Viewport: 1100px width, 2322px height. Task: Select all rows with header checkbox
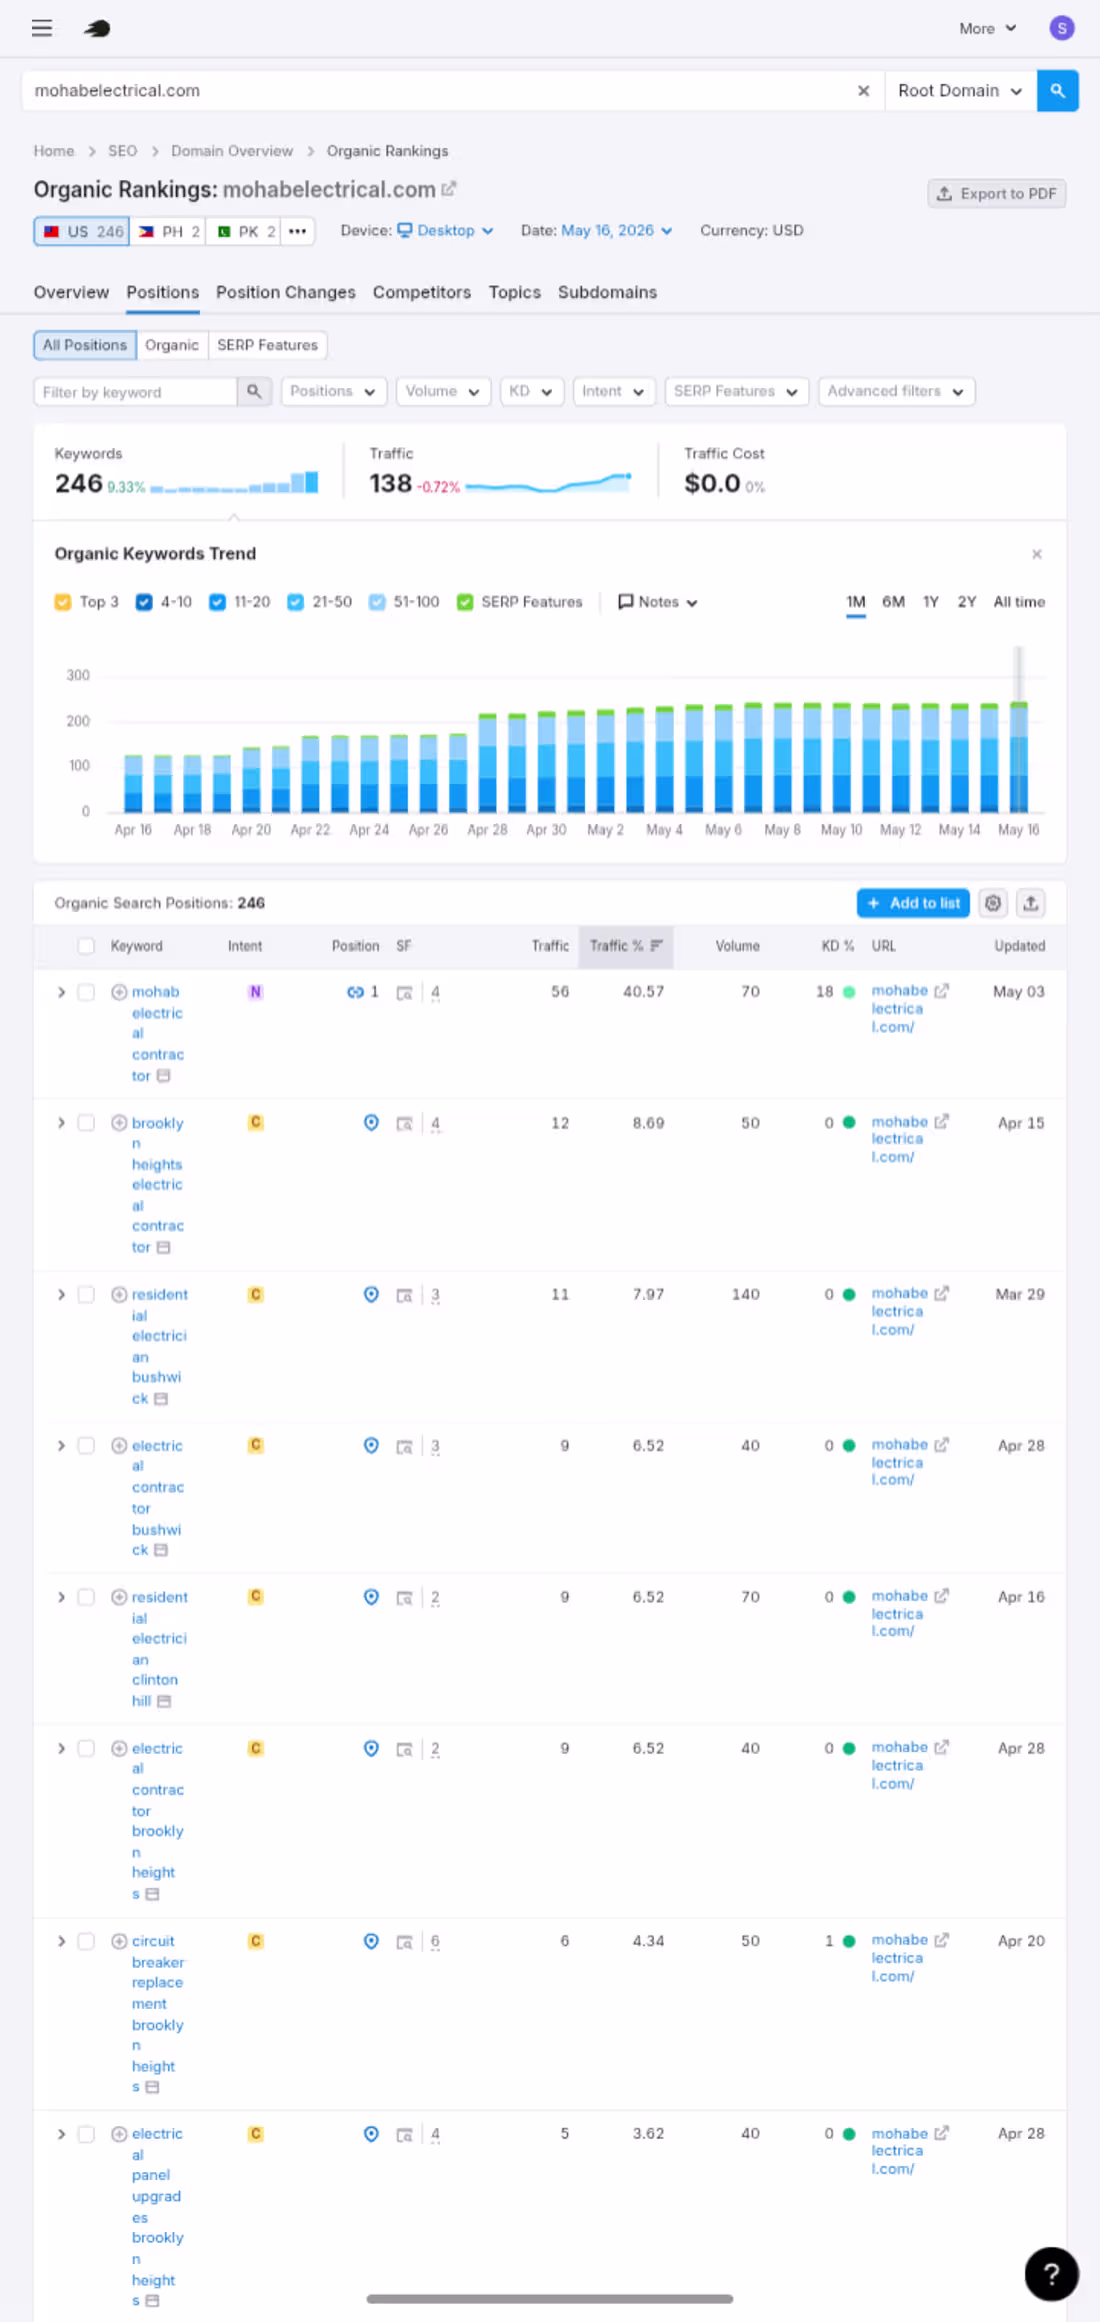pos(86,946)
